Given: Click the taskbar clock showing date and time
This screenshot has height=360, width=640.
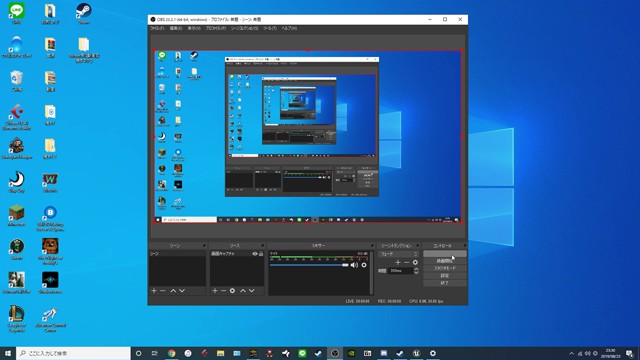Looking at the screenshot, I should (610, 353).
